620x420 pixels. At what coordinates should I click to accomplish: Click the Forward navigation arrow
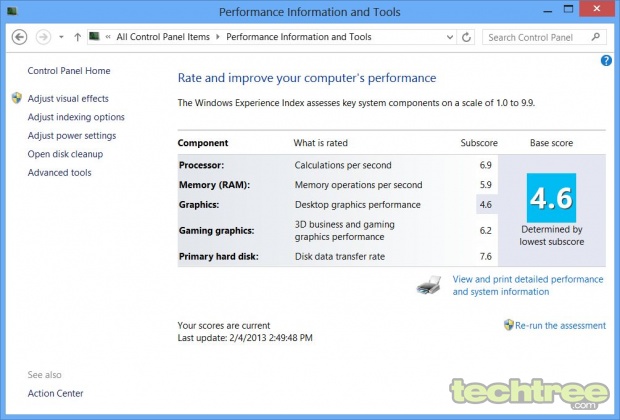pos(43,37)
